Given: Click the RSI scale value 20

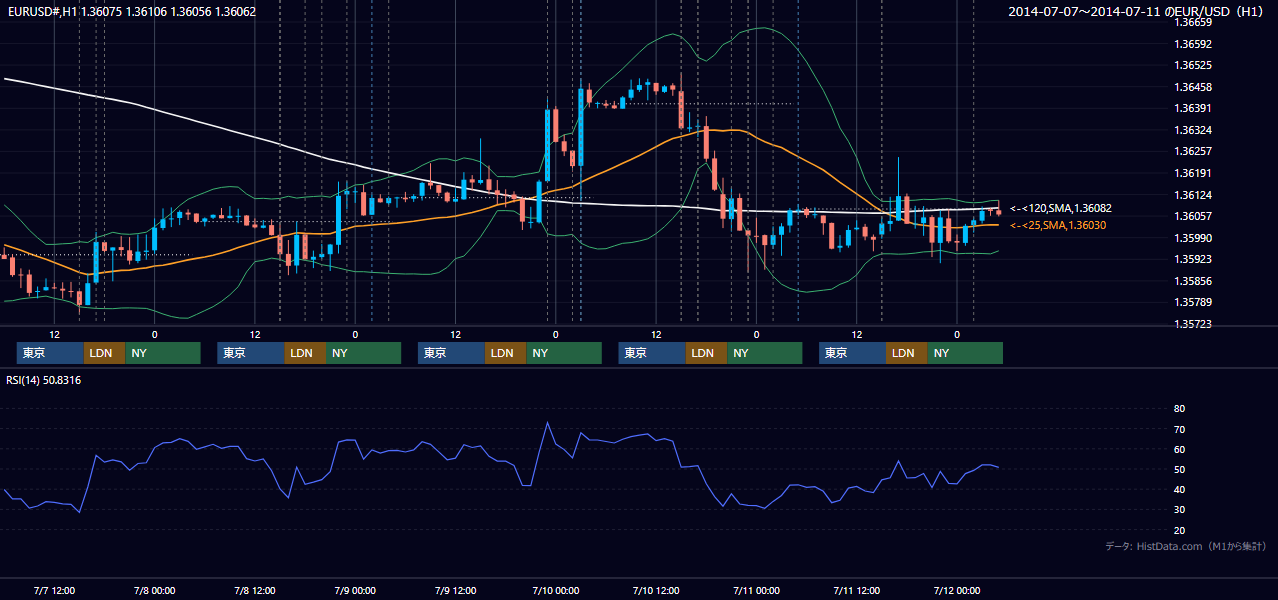Looking at the screenshot, I should (1179, 530).
